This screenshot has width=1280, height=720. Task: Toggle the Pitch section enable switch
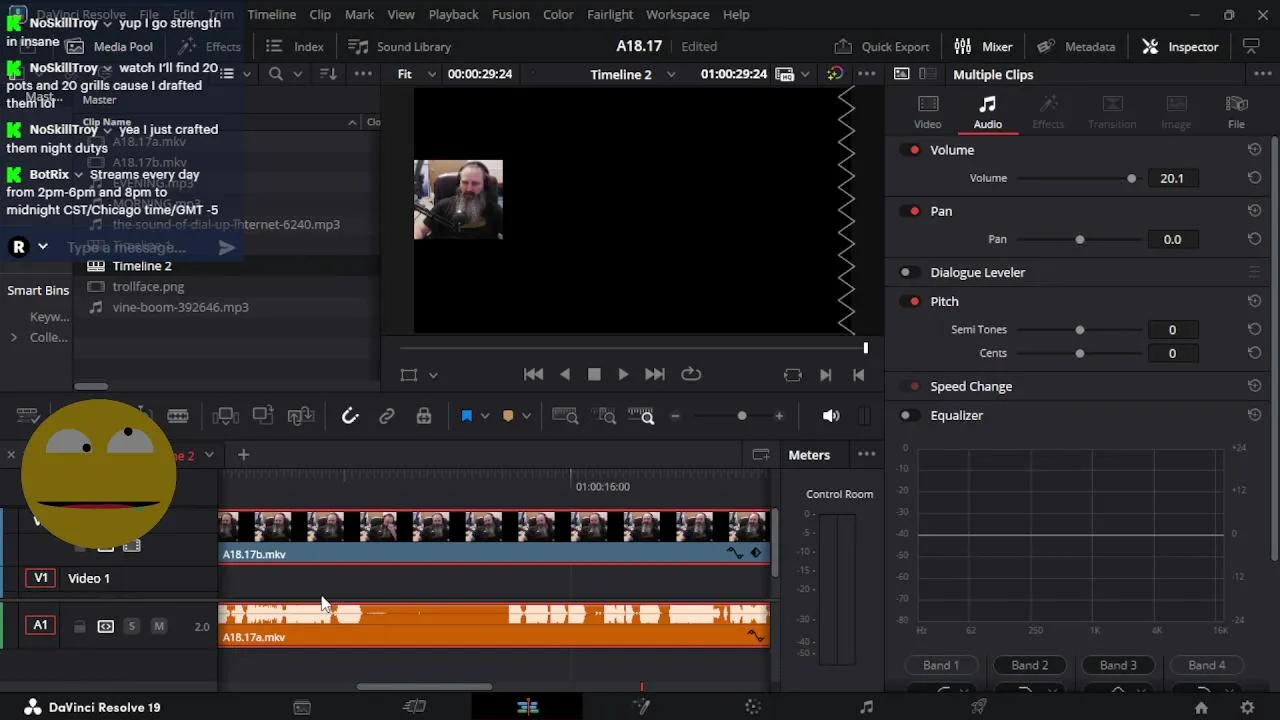point(911,301)
